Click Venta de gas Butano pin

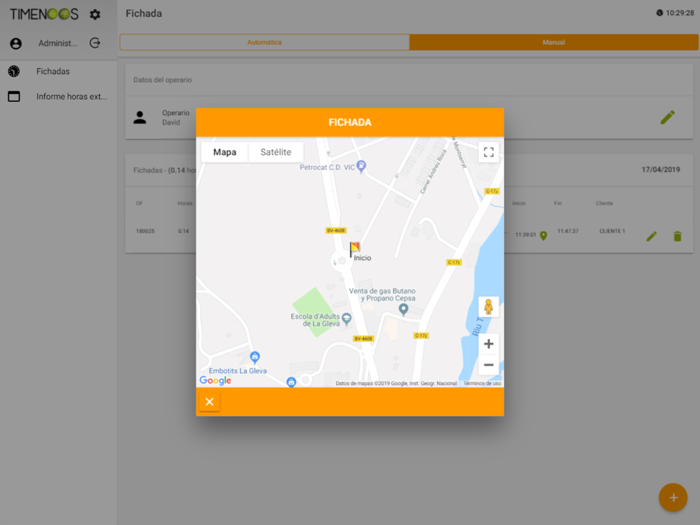click(x=404, y=309)
